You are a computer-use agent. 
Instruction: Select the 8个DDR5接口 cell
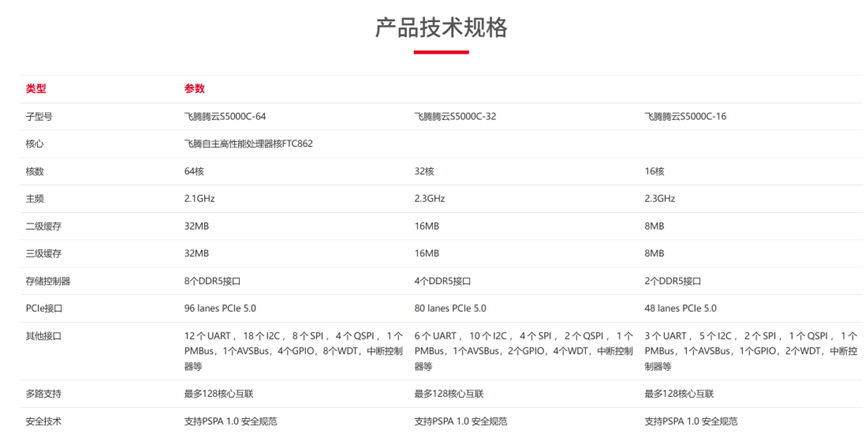212,281
